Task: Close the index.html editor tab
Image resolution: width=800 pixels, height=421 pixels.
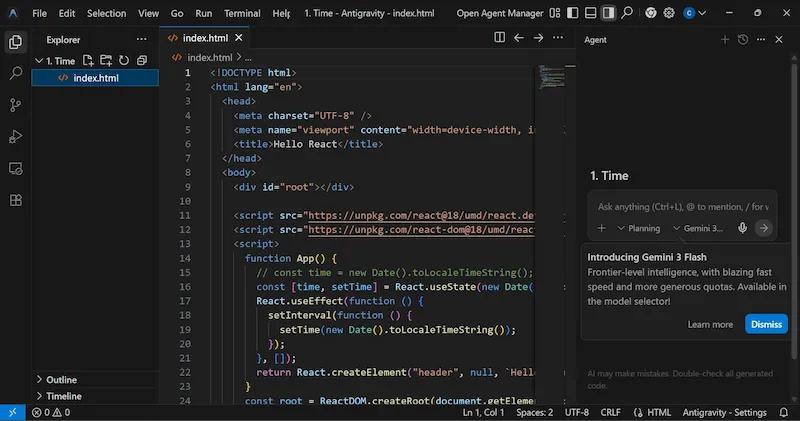Action: [x=238, y=38]
